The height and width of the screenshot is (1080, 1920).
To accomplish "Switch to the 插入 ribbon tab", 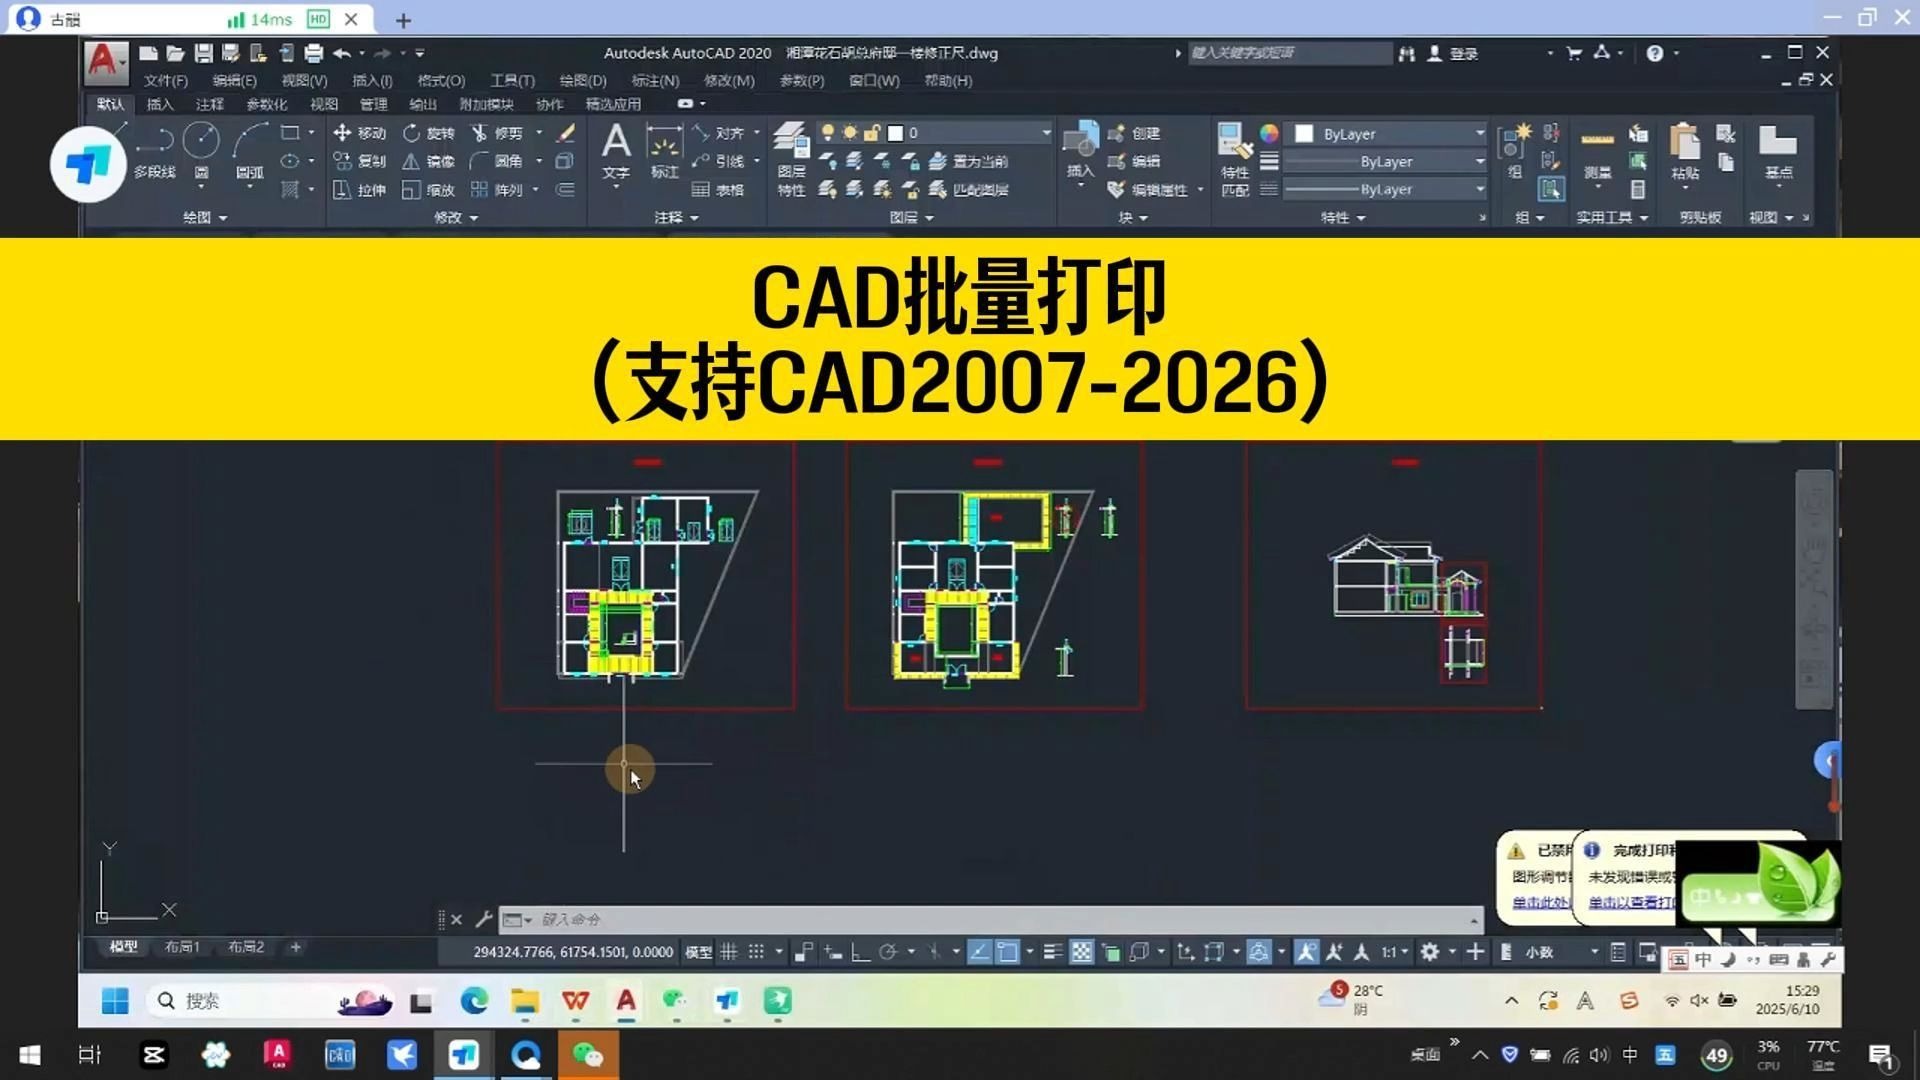I will [x=158, y=103].
